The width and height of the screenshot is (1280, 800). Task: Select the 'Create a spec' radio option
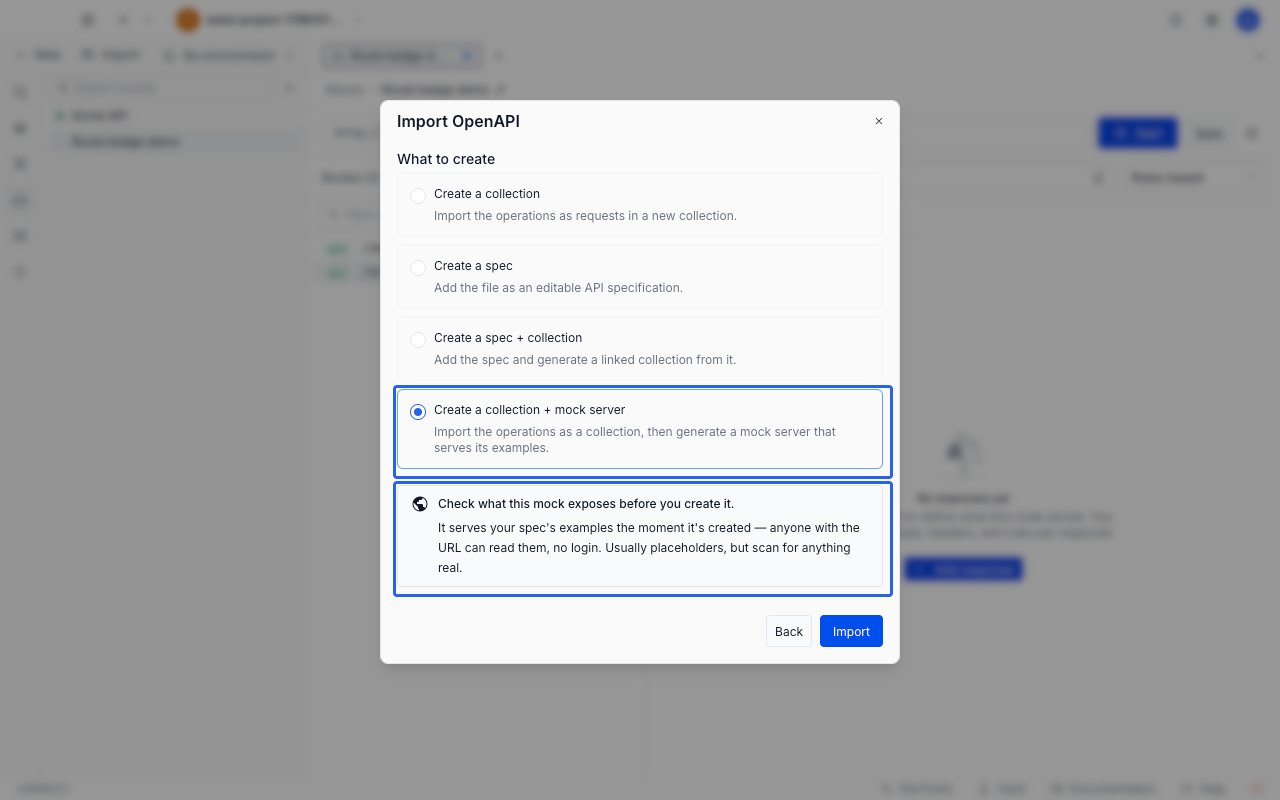click(418, 268)
